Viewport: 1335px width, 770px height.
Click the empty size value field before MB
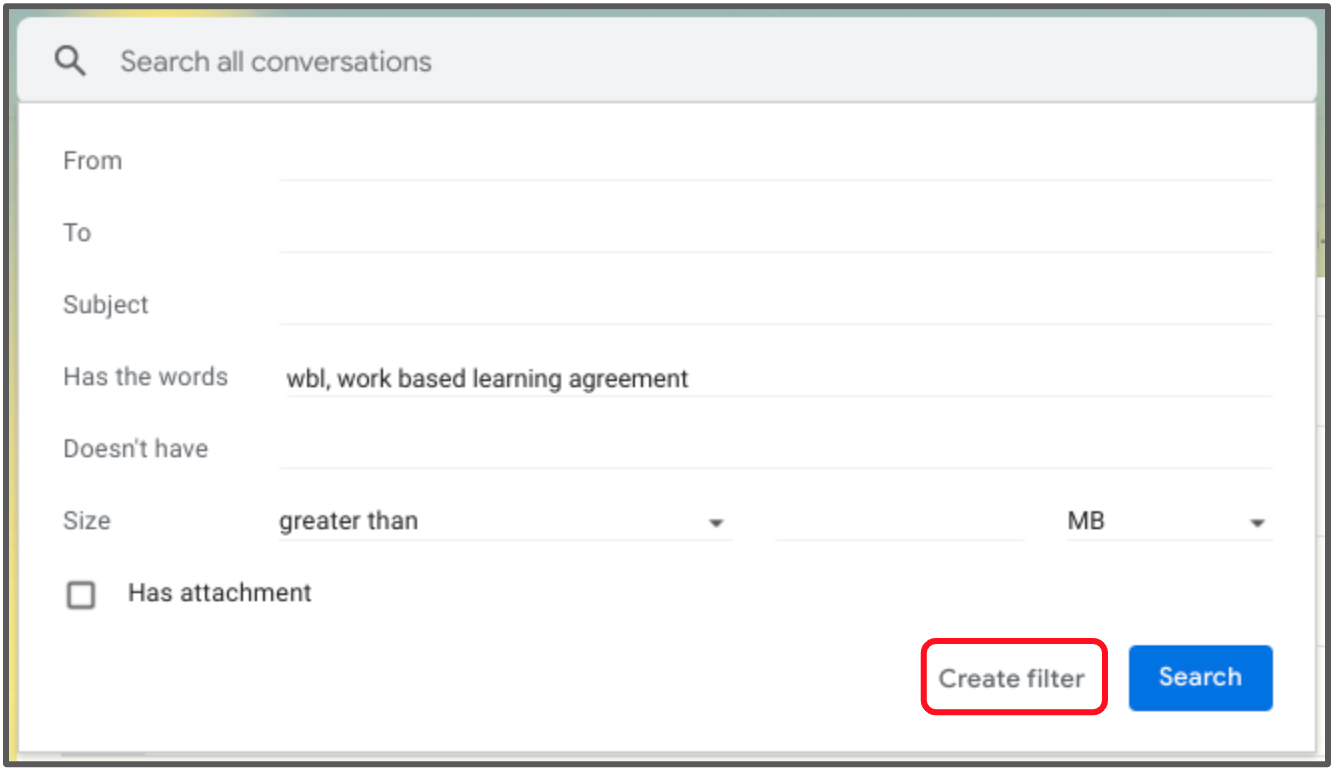click(898, 521)
